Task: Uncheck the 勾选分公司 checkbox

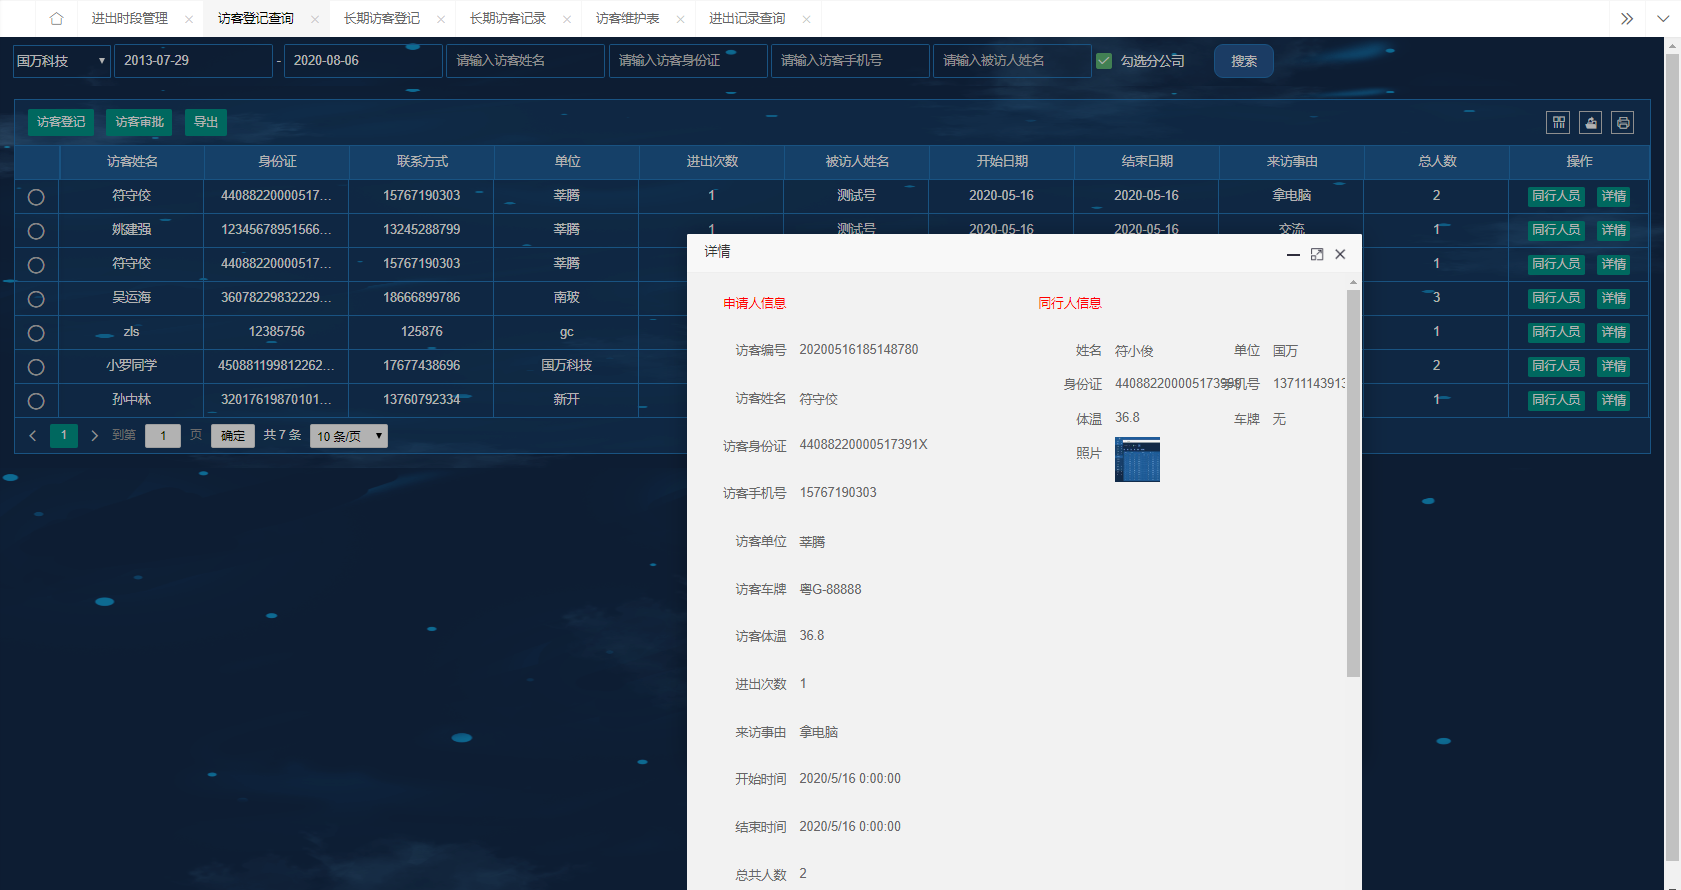Action: 1104,61
